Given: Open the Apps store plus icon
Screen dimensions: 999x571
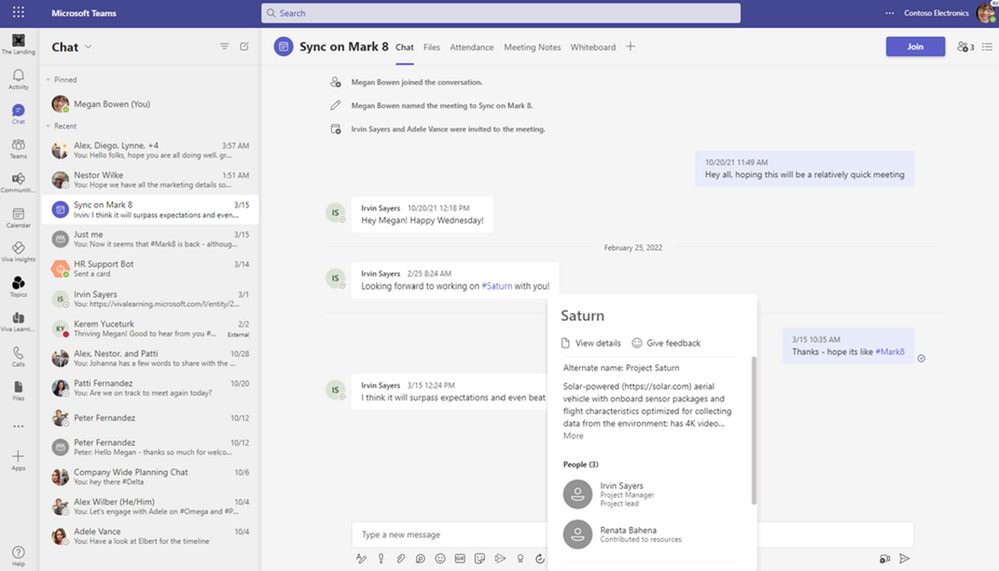Looking at the screenshot, I should click(x=18, y=460).
